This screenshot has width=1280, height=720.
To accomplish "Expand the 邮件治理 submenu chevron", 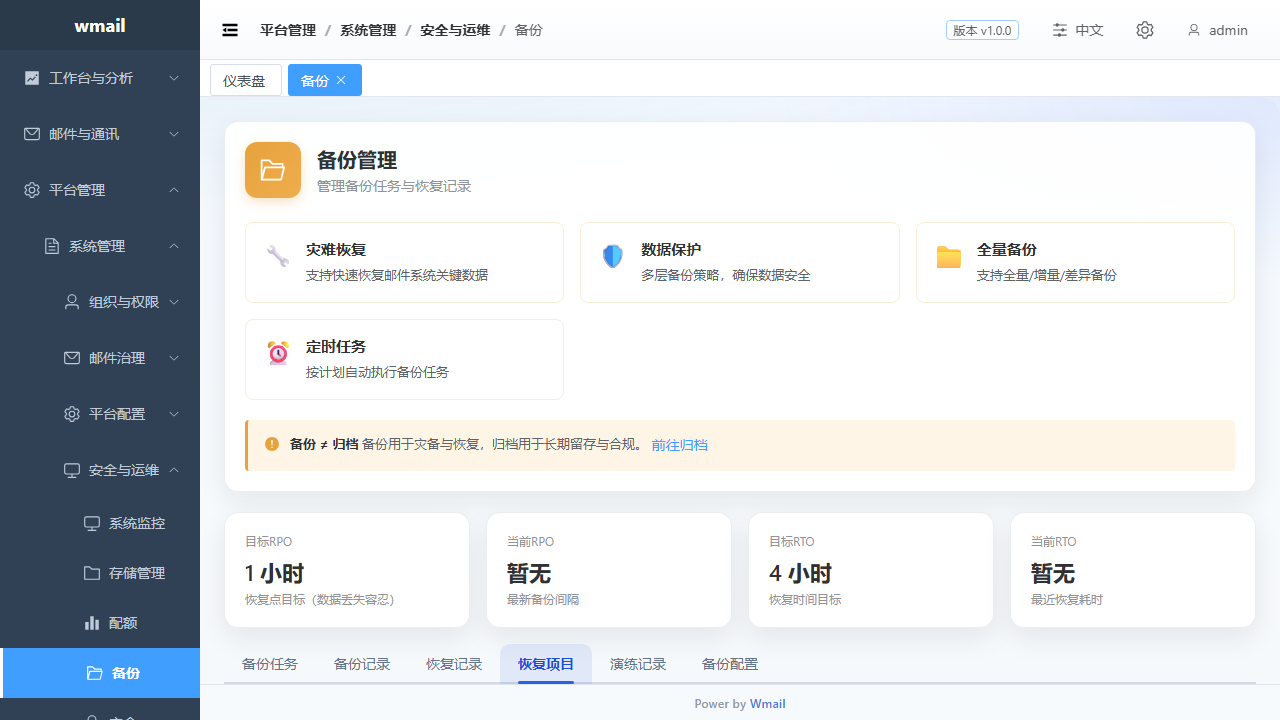I will point(174,358).
